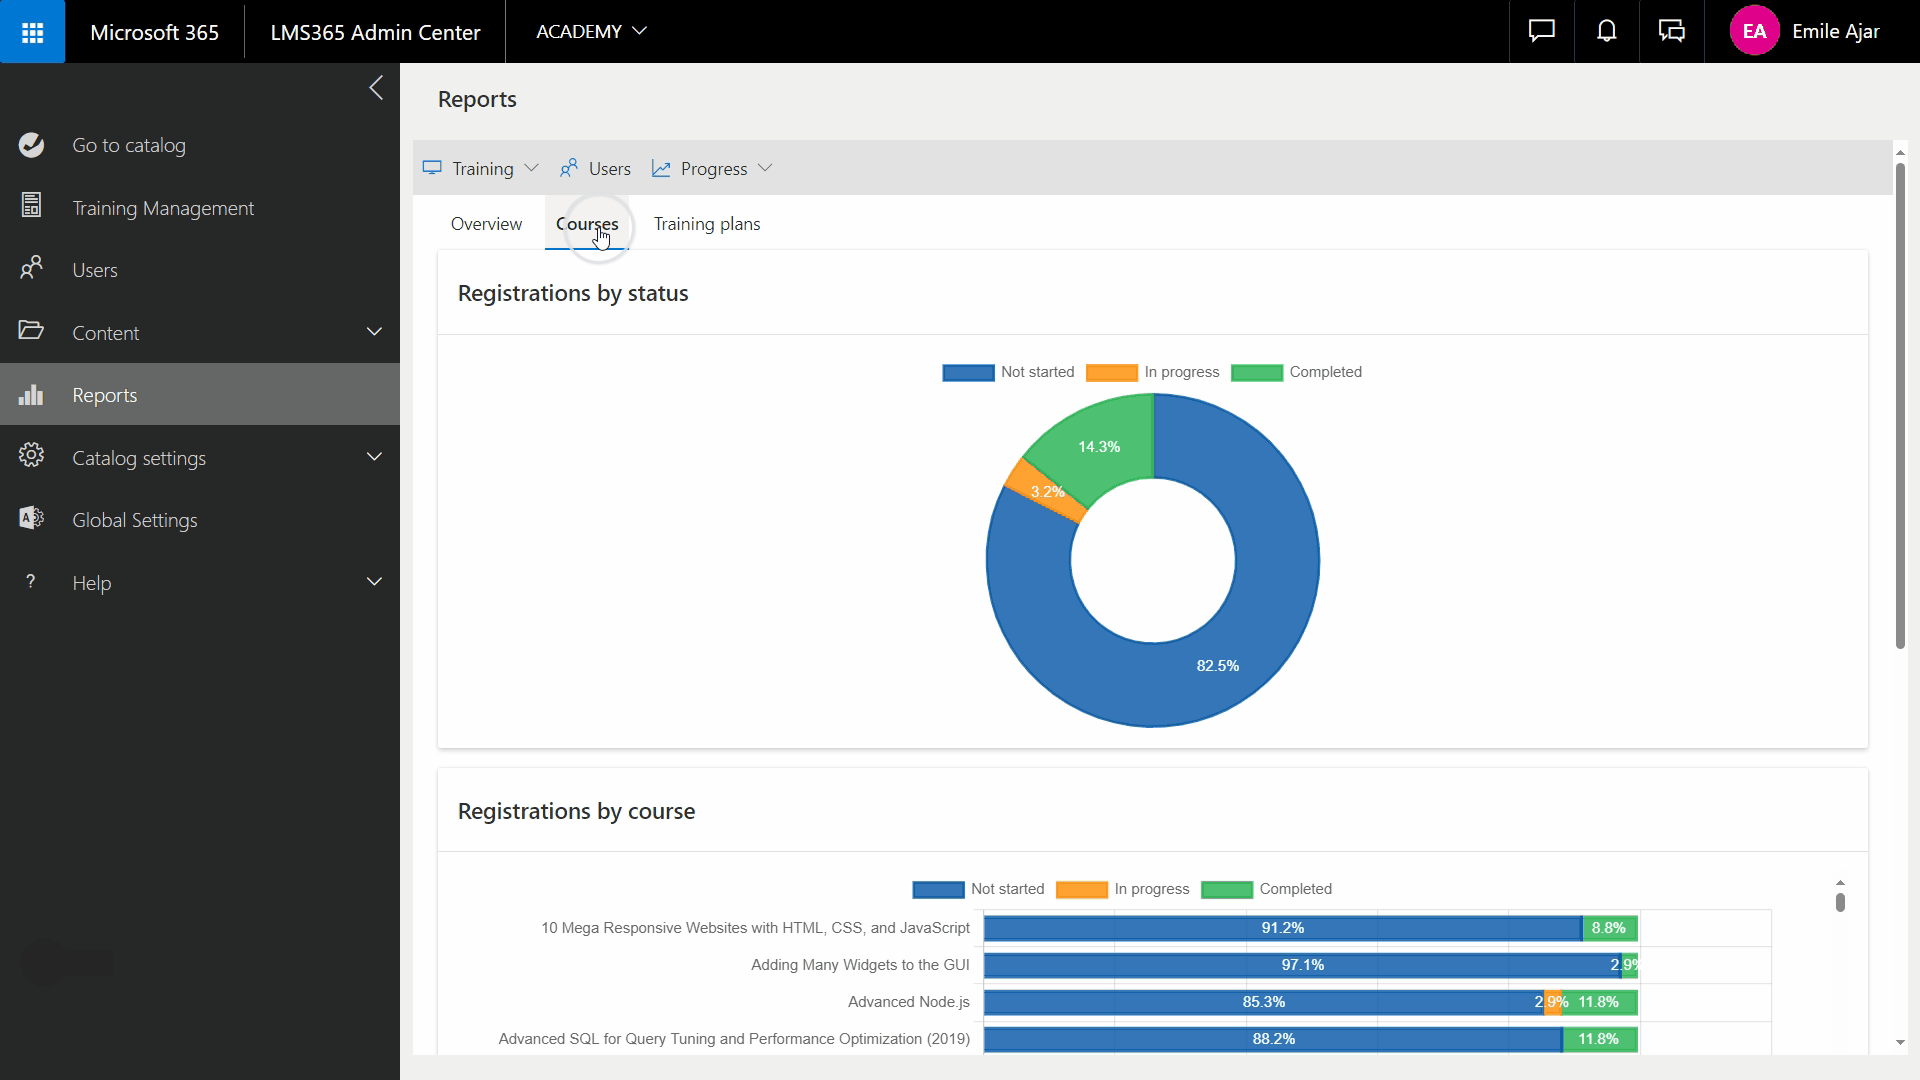Open Training Management in sidebar
Image resolution: width=1920 pixels, height=1080 pixels.
pyautogui.click(x=163, y=208)
